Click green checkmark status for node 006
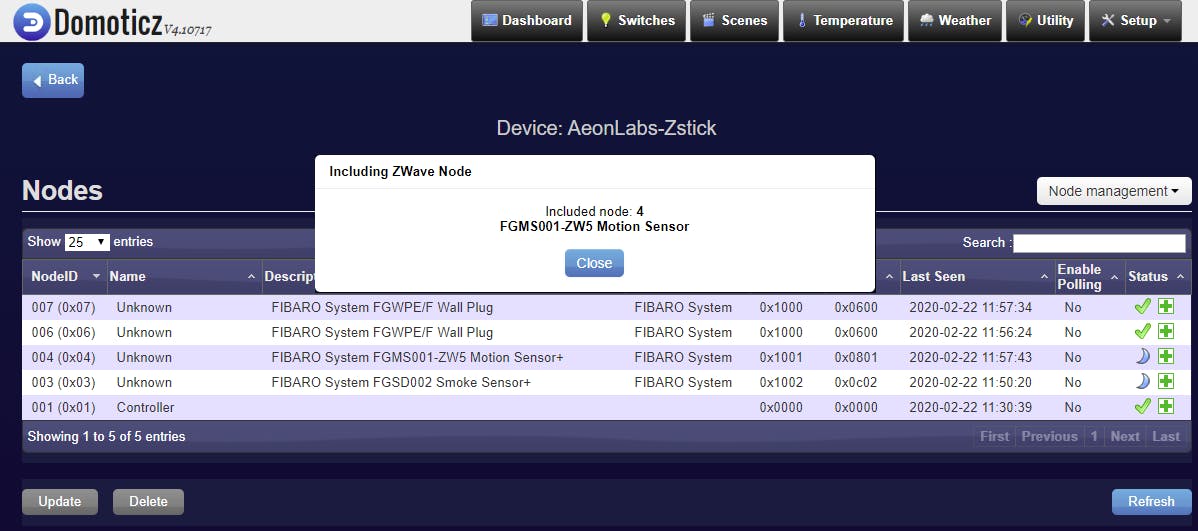The image size is (1198, 531). (1143, 332)
